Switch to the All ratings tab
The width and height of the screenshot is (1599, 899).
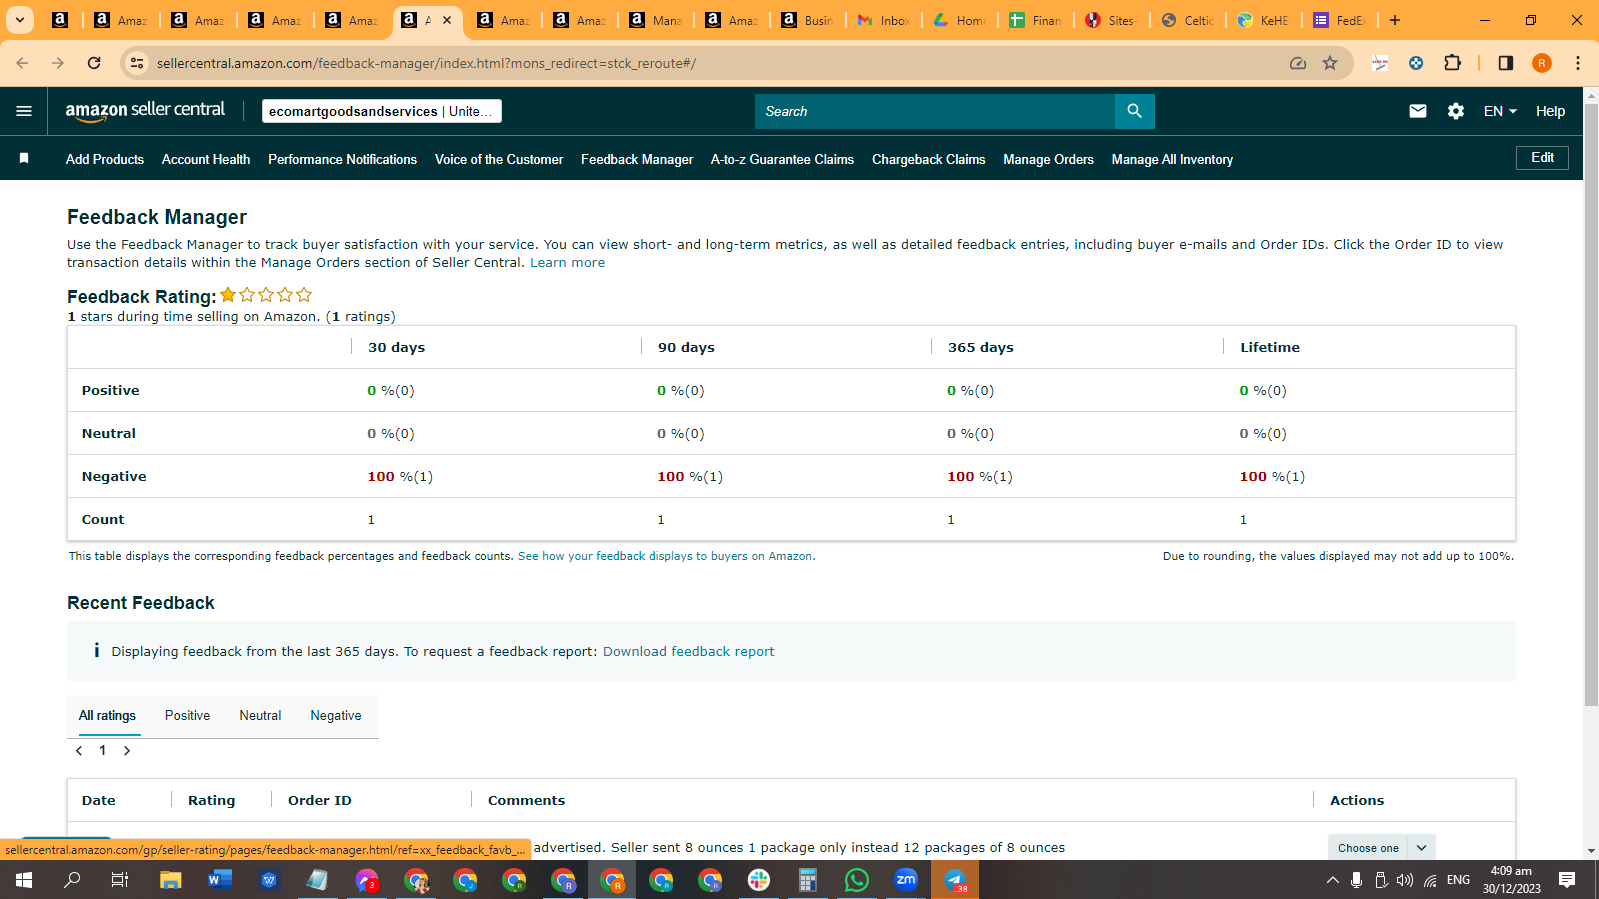click(107, 716)
